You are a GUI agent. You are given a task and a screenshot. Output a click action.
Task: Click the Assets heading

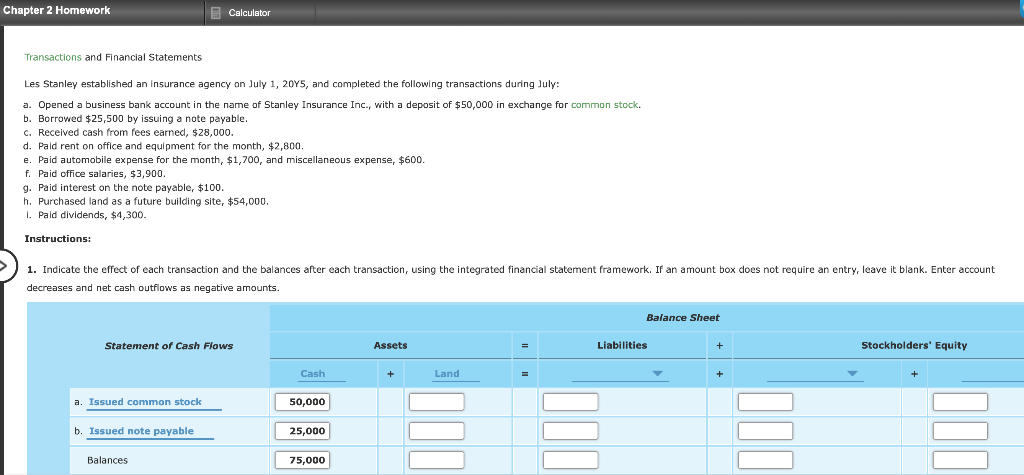pos(391,346)
